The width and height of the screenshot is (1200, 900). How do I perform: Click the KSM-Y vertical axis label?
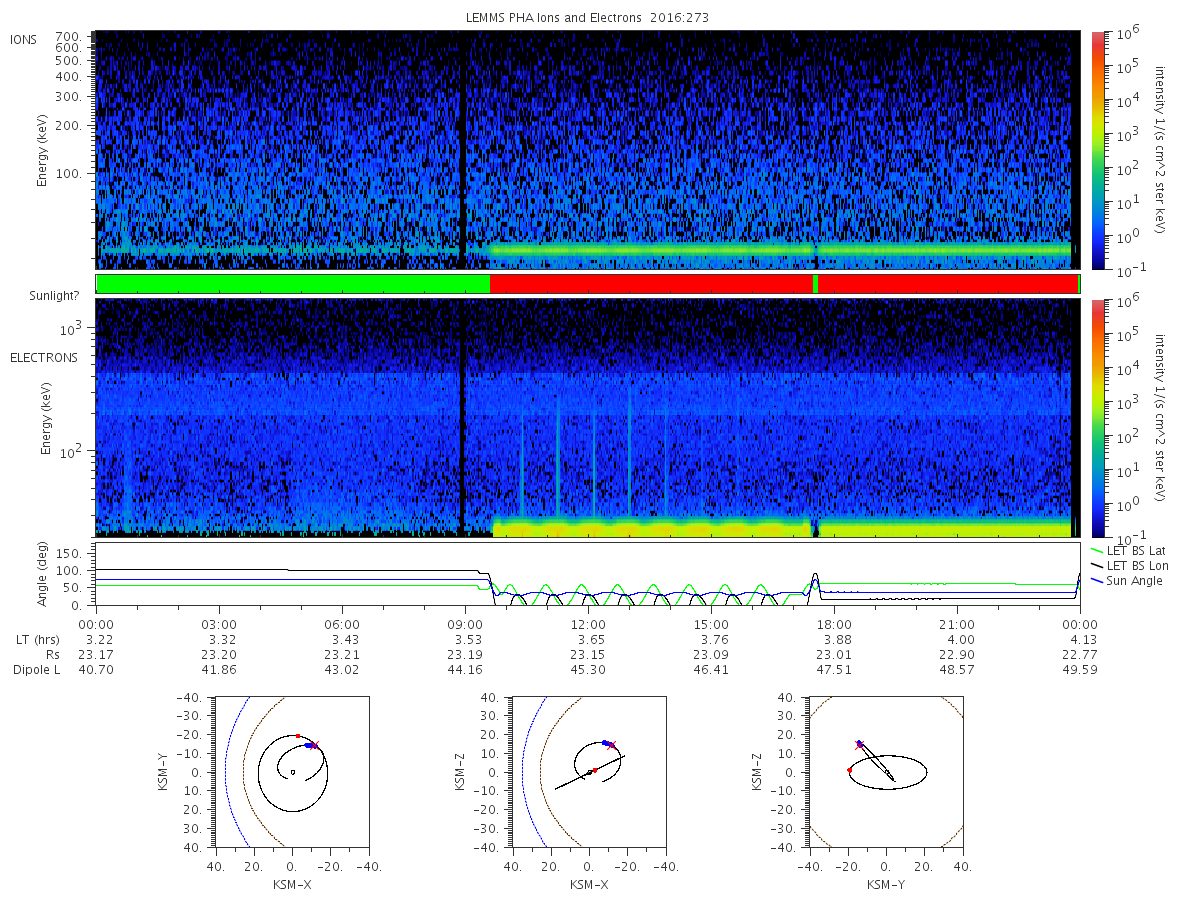click(163, 772)
